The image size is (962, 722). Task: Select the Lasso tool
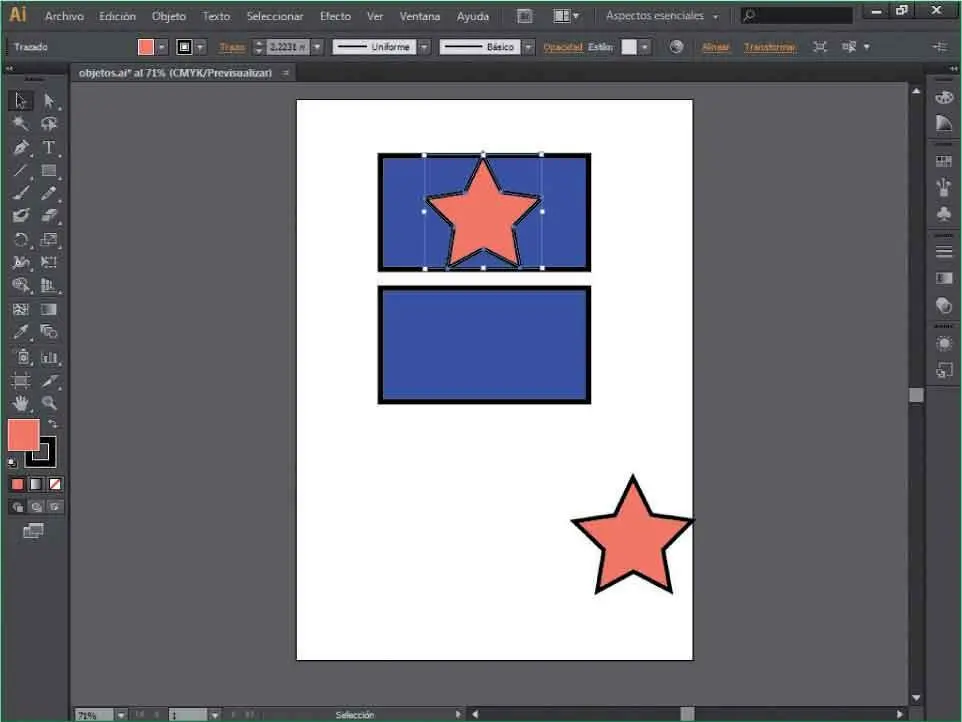[x=49, y=123]
